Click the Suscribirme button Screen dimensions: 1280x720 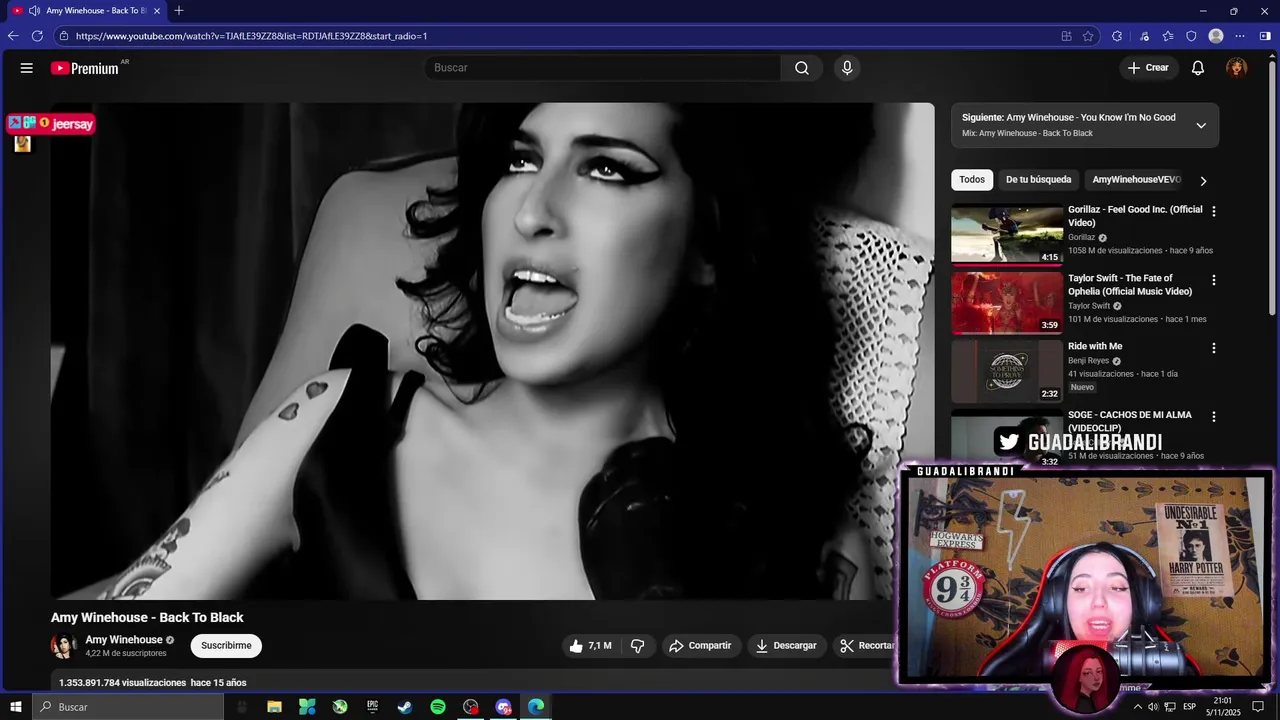tap(226, 646)
